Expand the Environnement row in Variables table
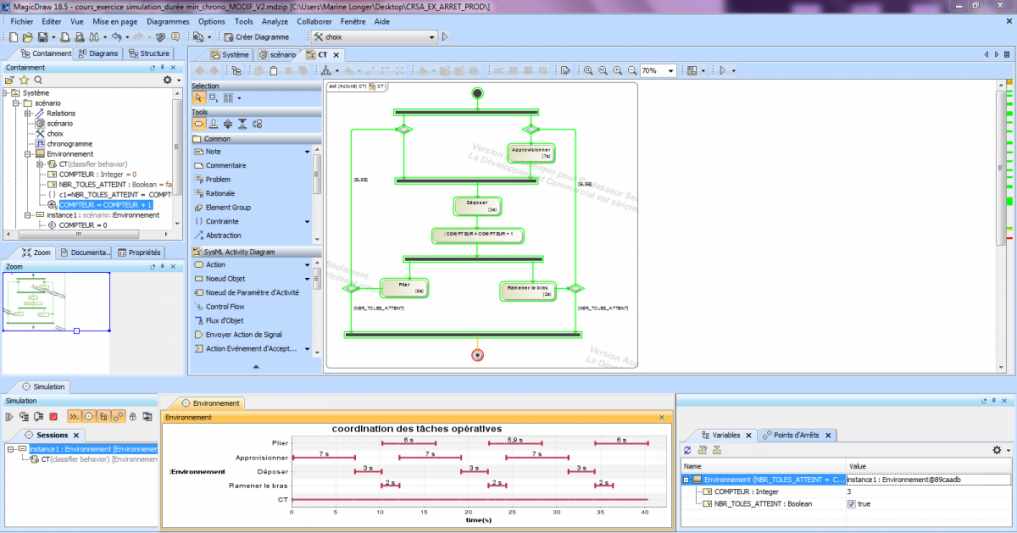The image size is (1017, 533). pyautogui.click(x=686, y=480)
